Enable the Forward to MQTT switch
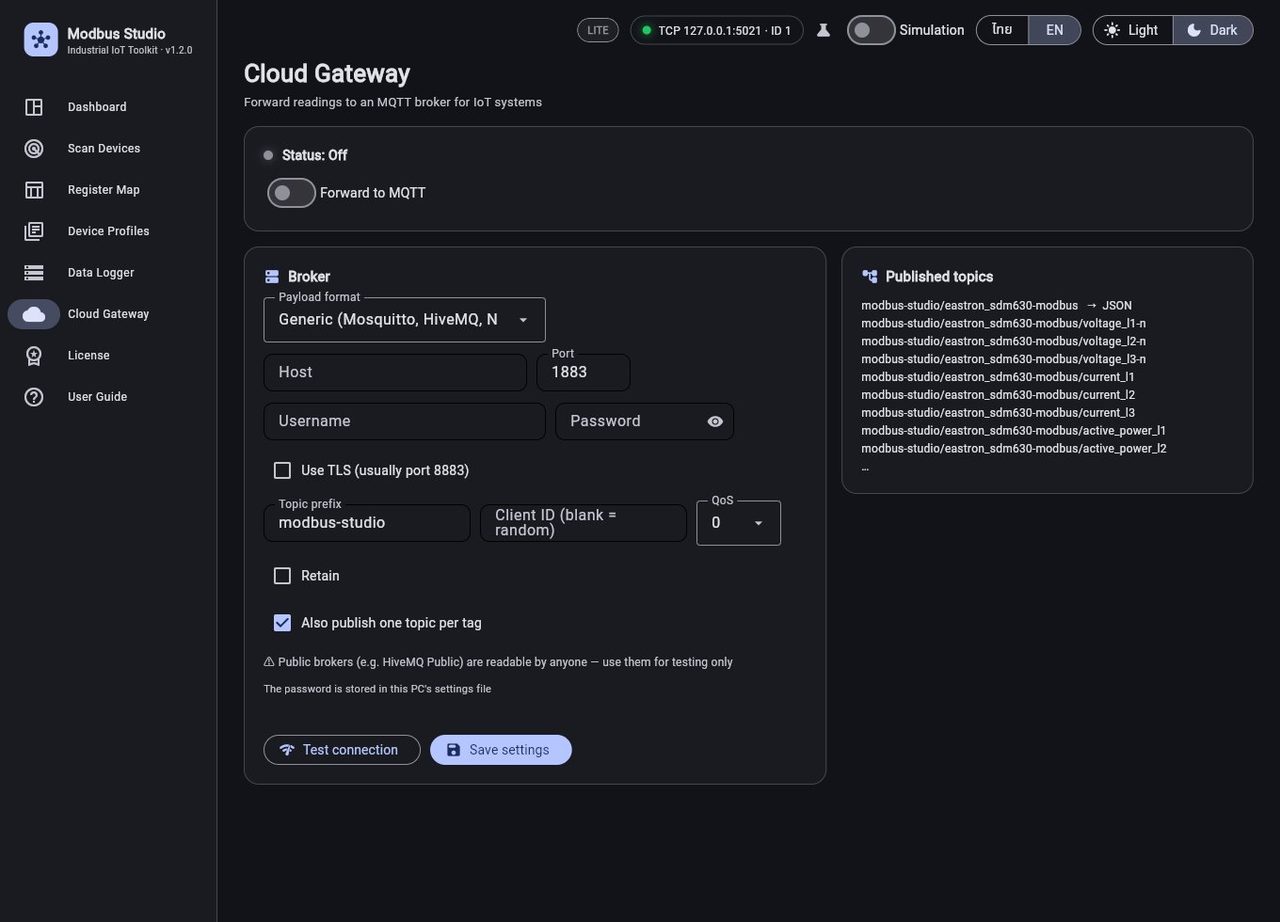Image resolution: width=1280 pixels, height=922 pixels. pos(291,193)
